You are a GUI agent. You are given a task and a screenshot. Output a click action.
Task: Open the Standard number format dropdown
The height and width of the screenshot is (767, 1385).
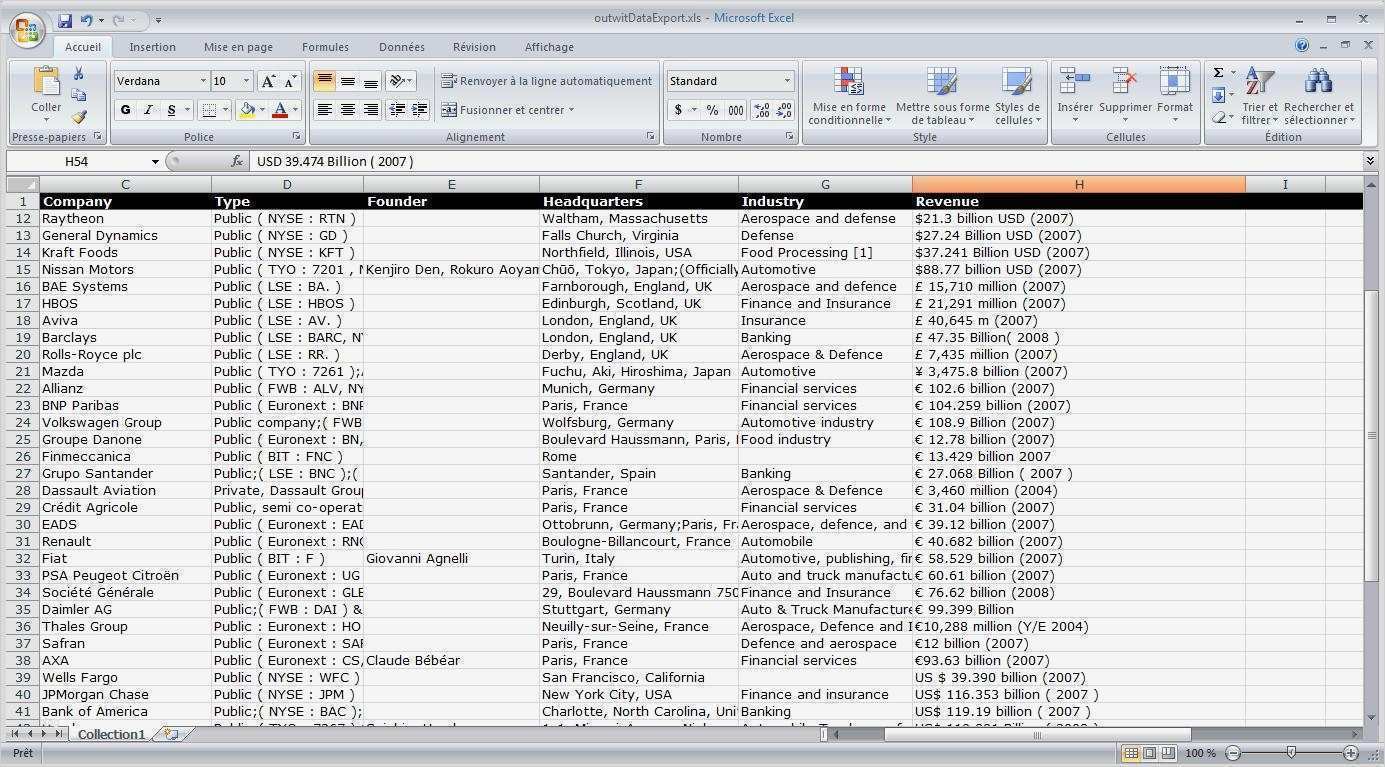click(787, 81)
